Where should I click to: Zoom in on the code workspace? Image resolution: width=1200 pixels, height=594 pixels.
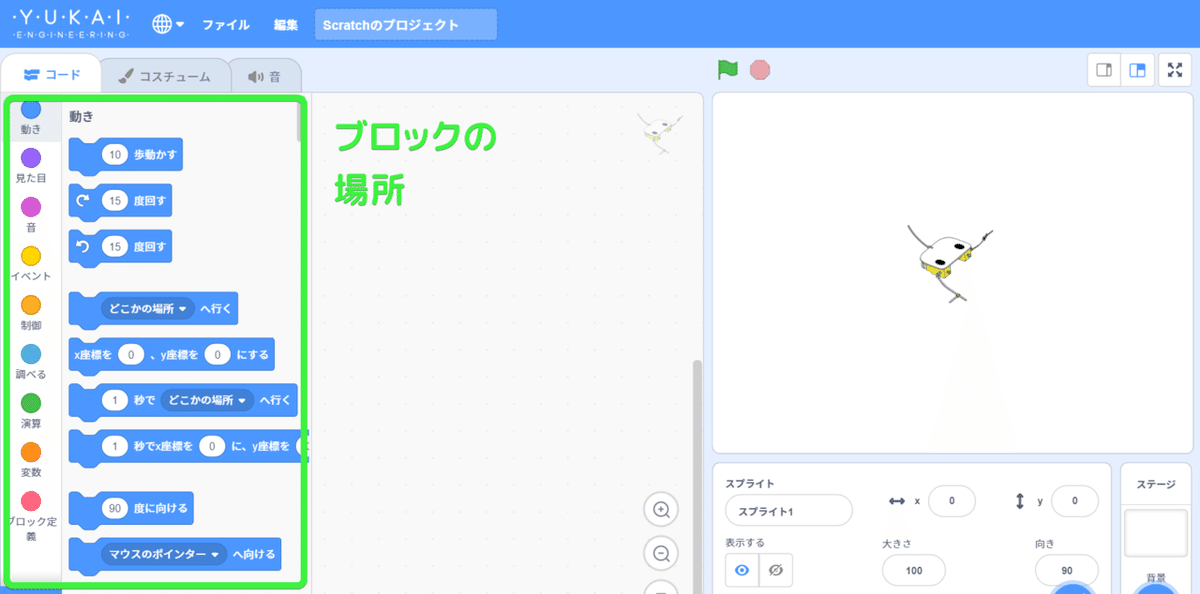coord(661,509)
